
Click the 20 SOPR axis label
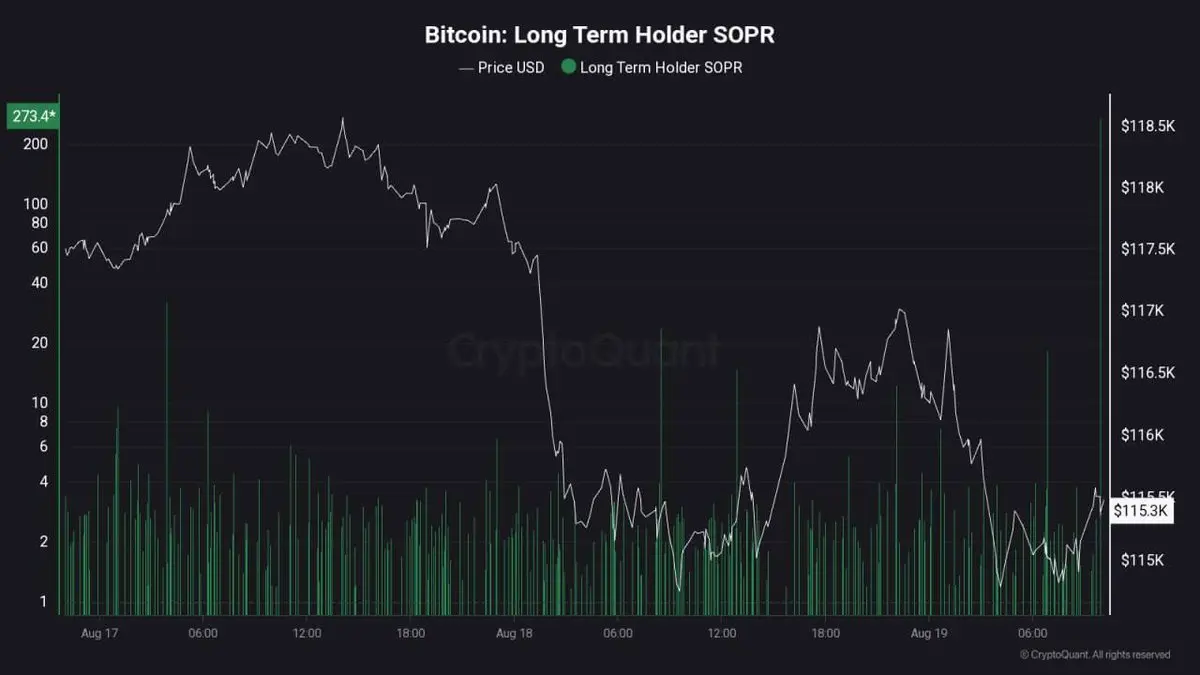40,343
